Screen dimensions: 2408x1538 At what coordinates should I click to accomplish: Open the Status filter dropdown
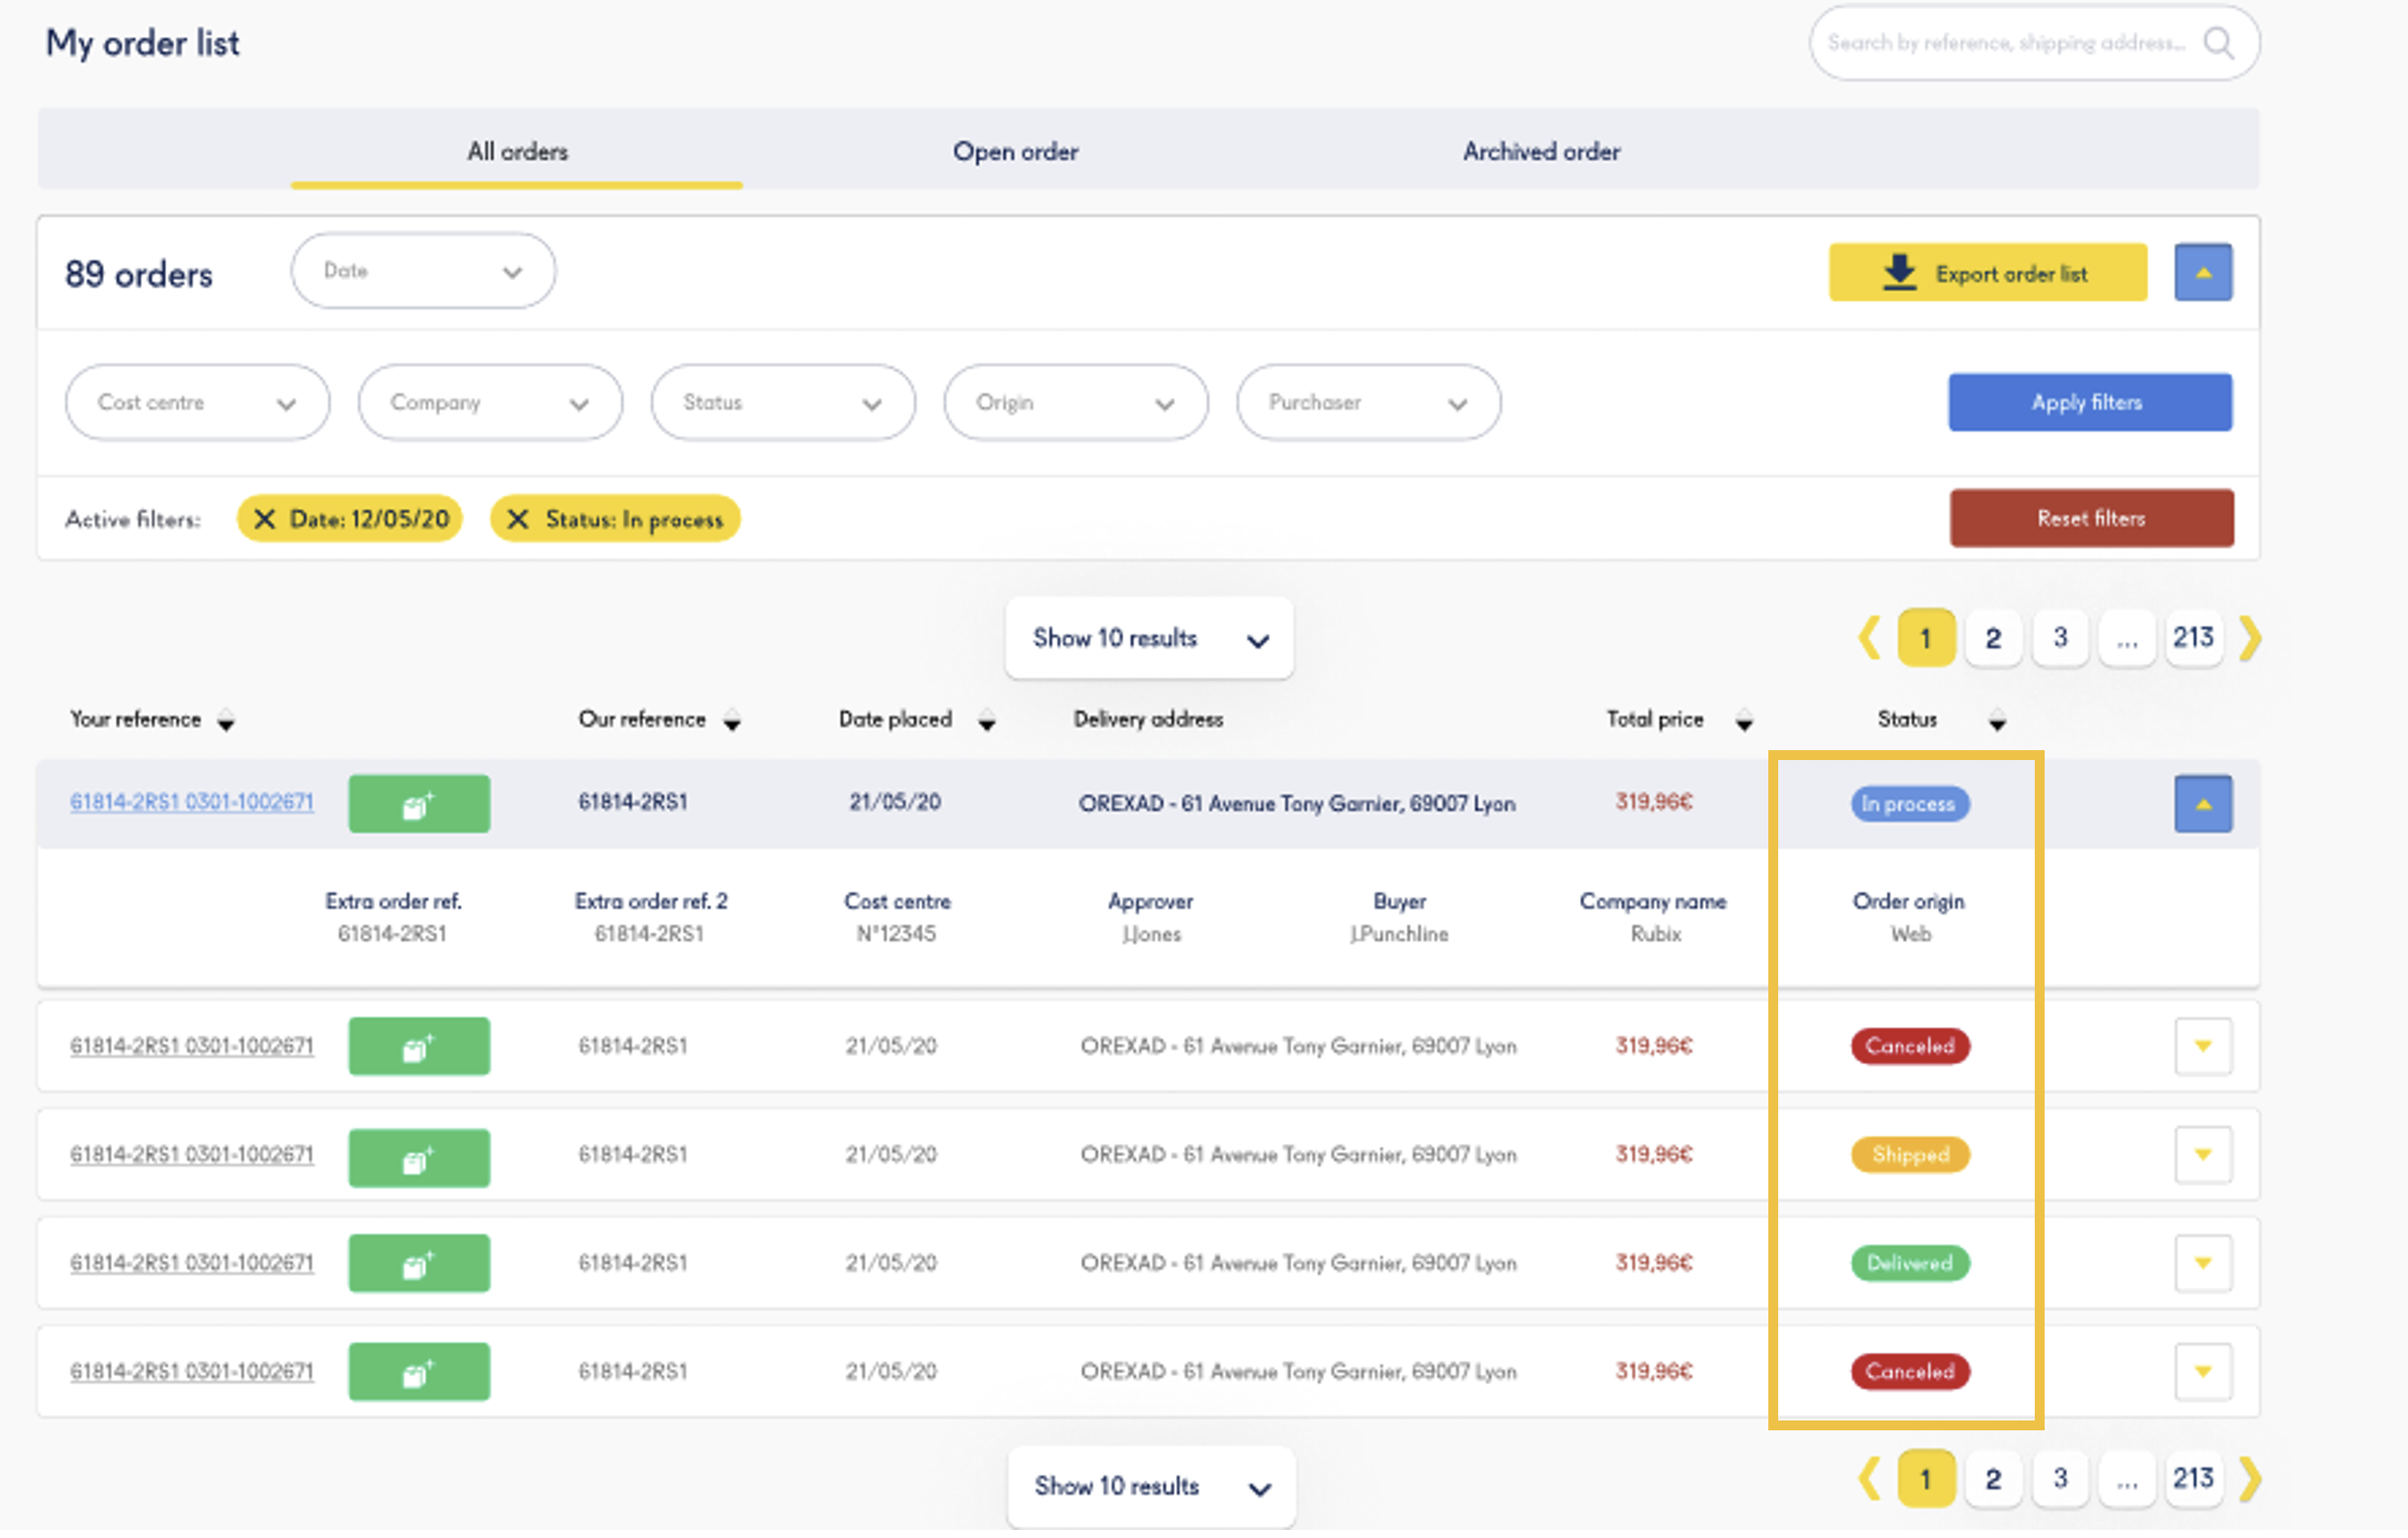pyautogui.click(x=783, y=405)
